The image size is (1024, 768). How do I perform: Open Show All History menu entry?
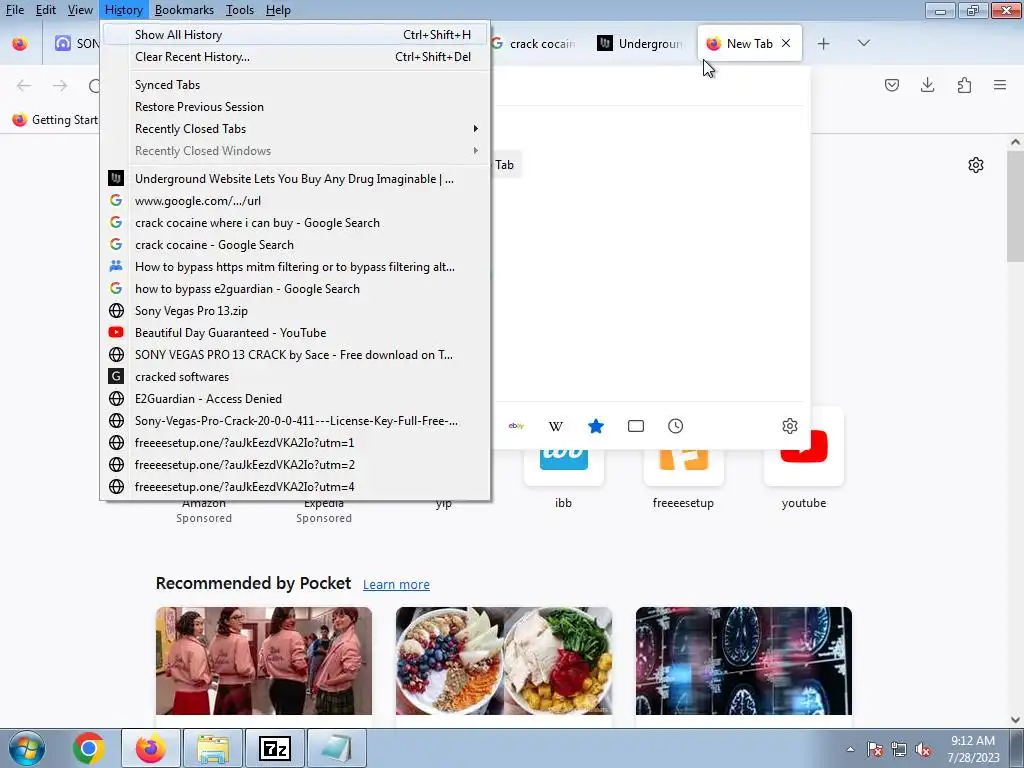pyautogui.click(x=295, y=35)
